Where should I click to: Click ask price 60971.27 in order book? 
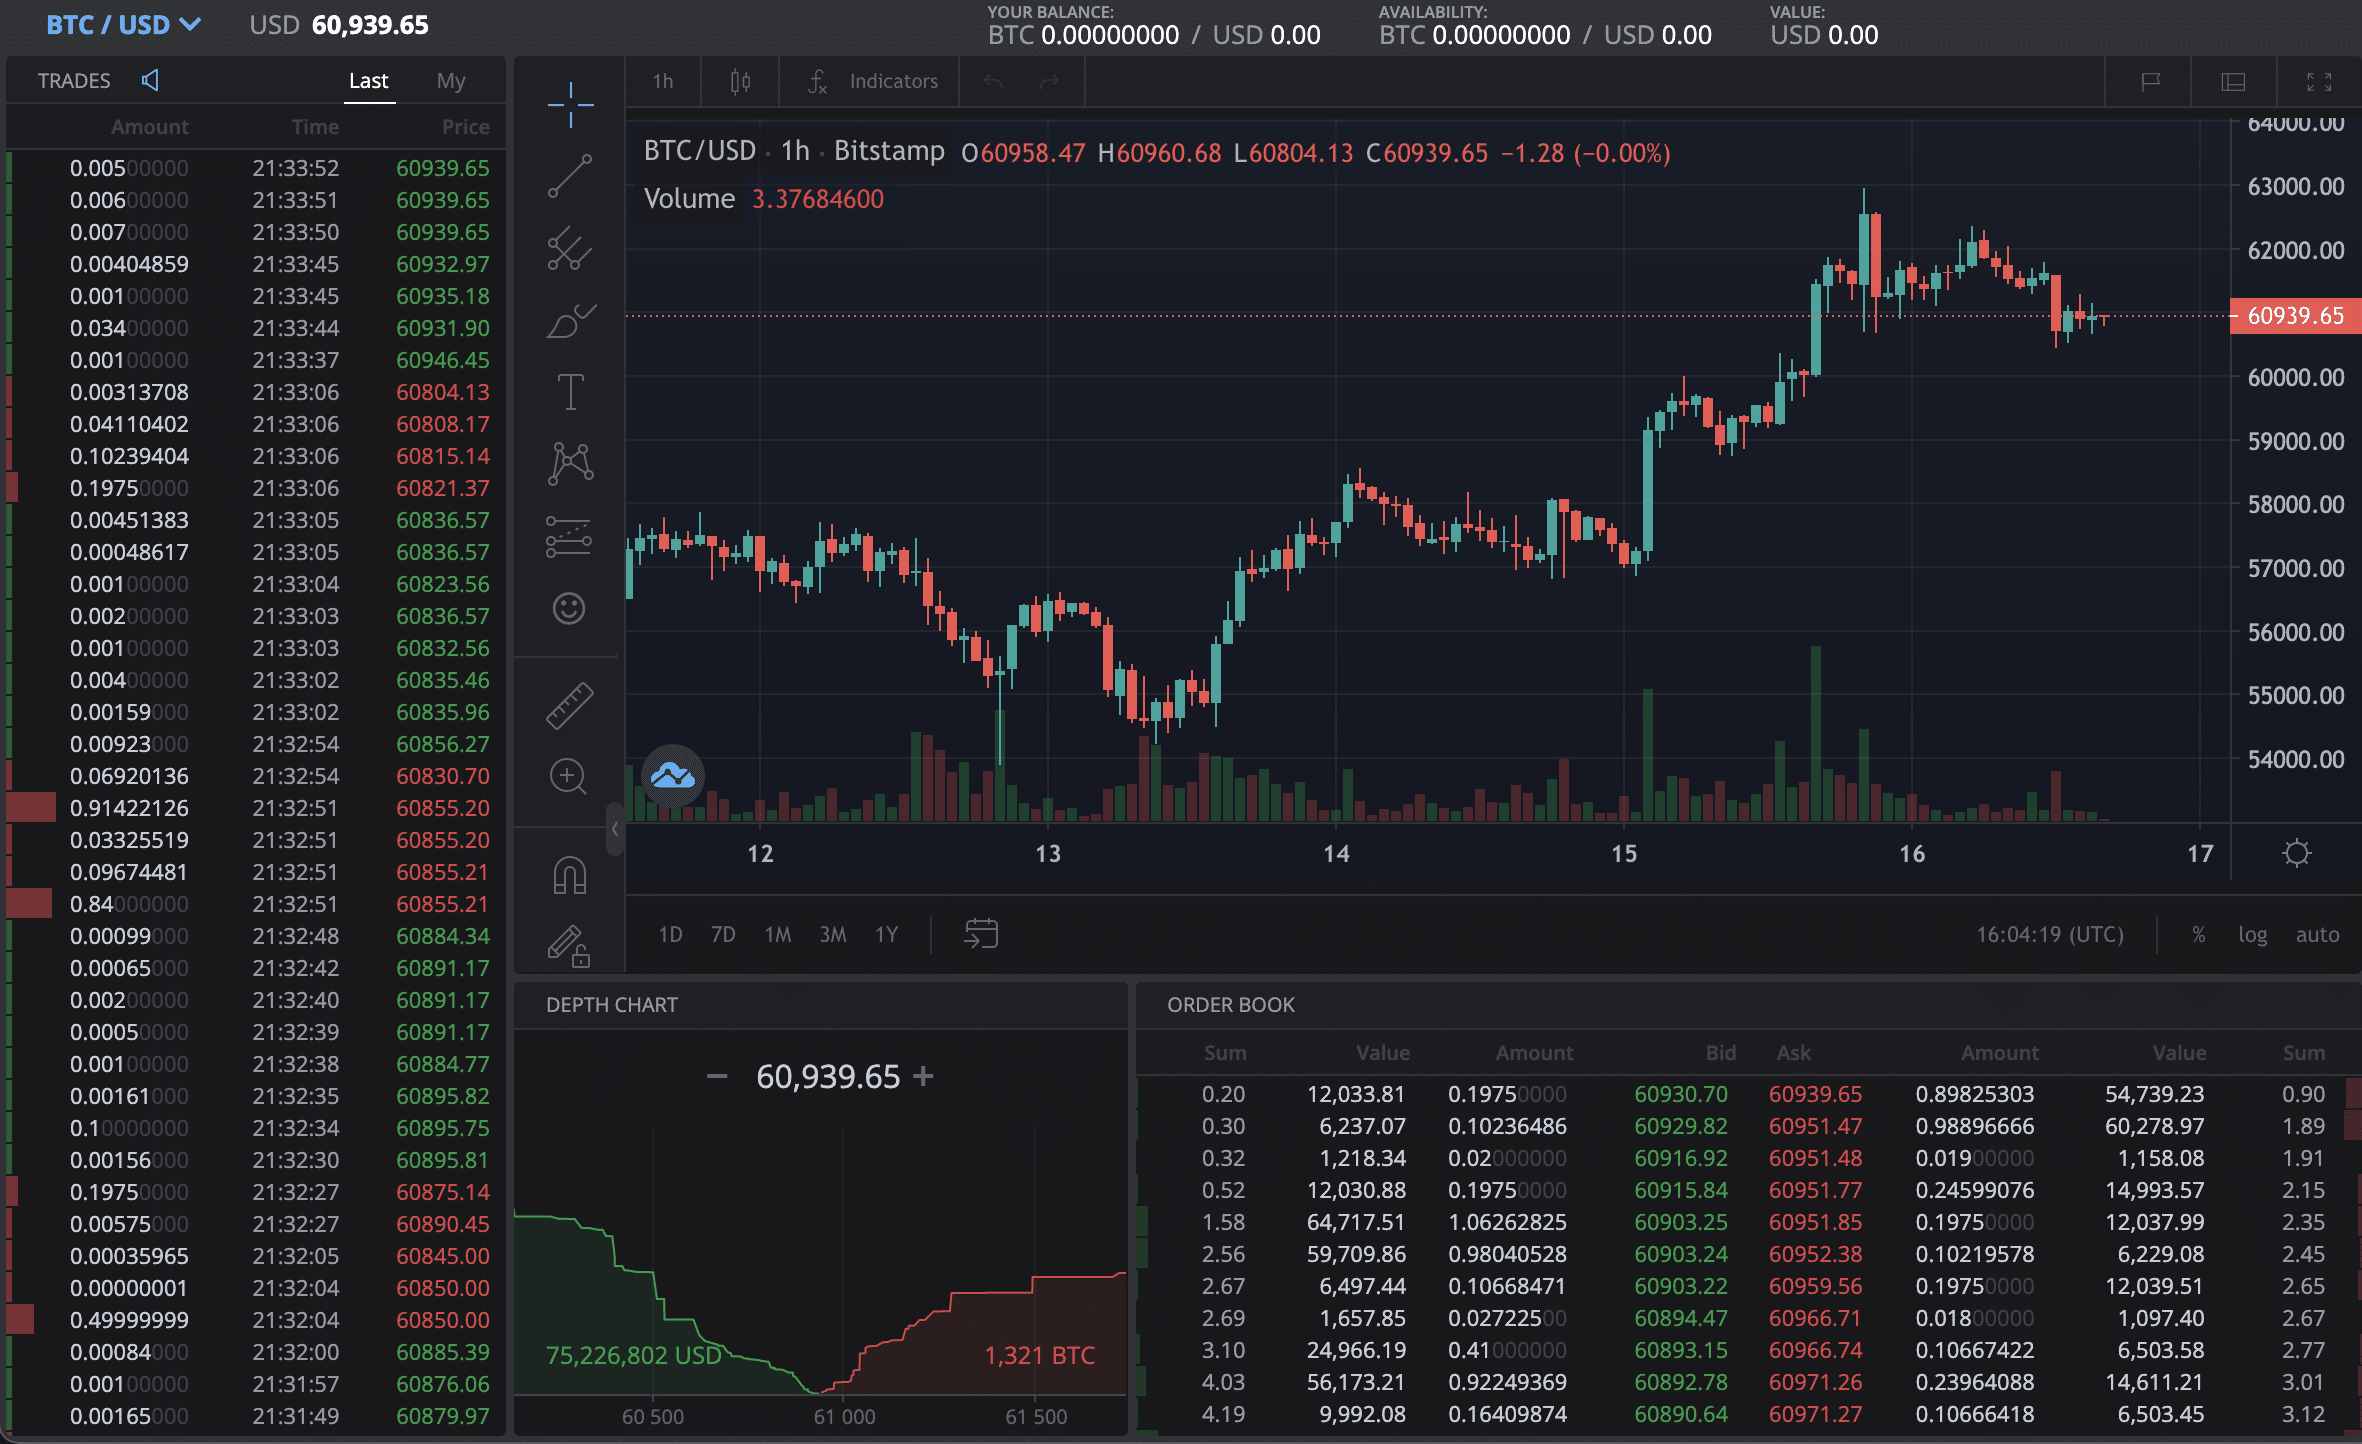point(1815,1414)
